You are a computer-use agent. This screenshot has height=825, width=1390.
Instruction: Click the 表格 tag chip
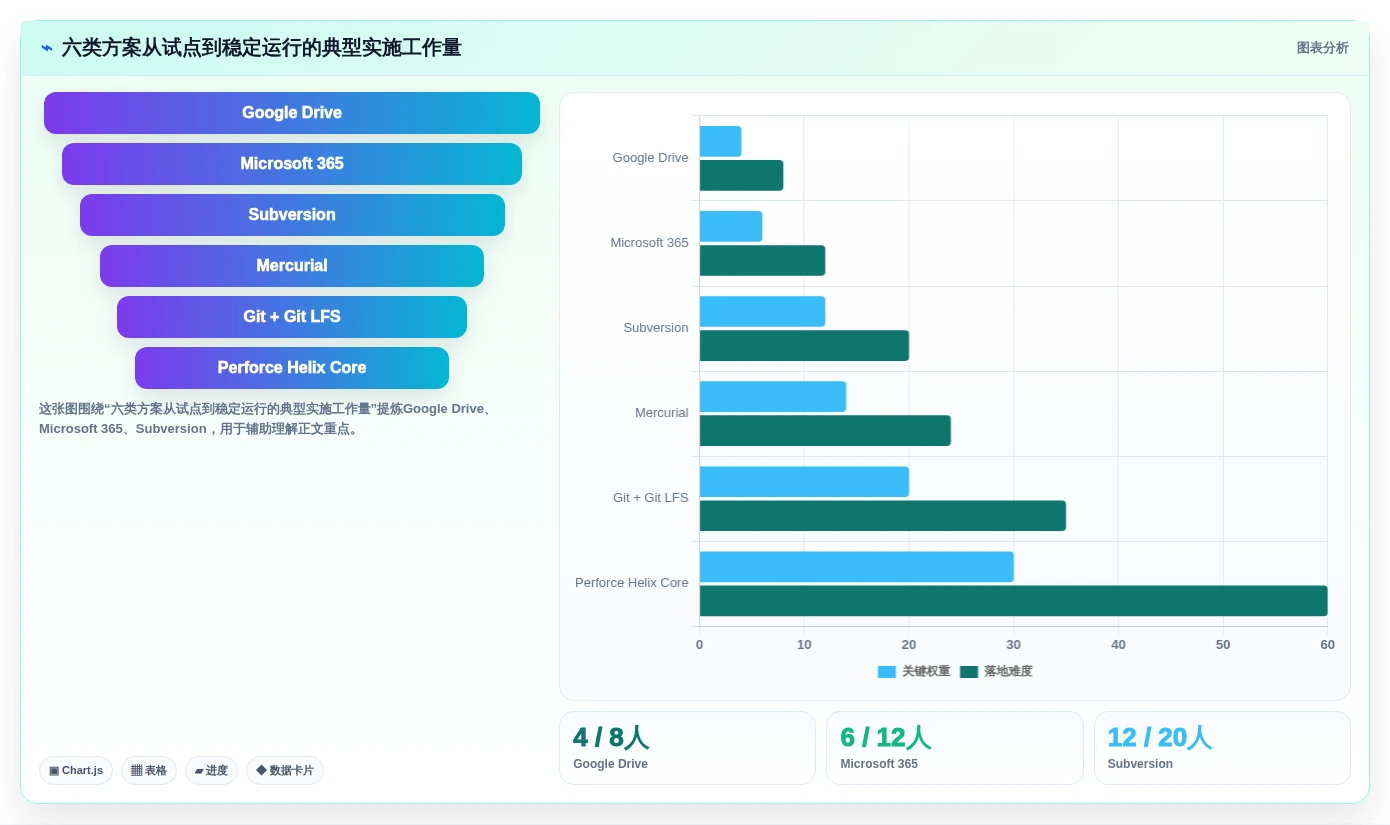[x=149, y=771]
